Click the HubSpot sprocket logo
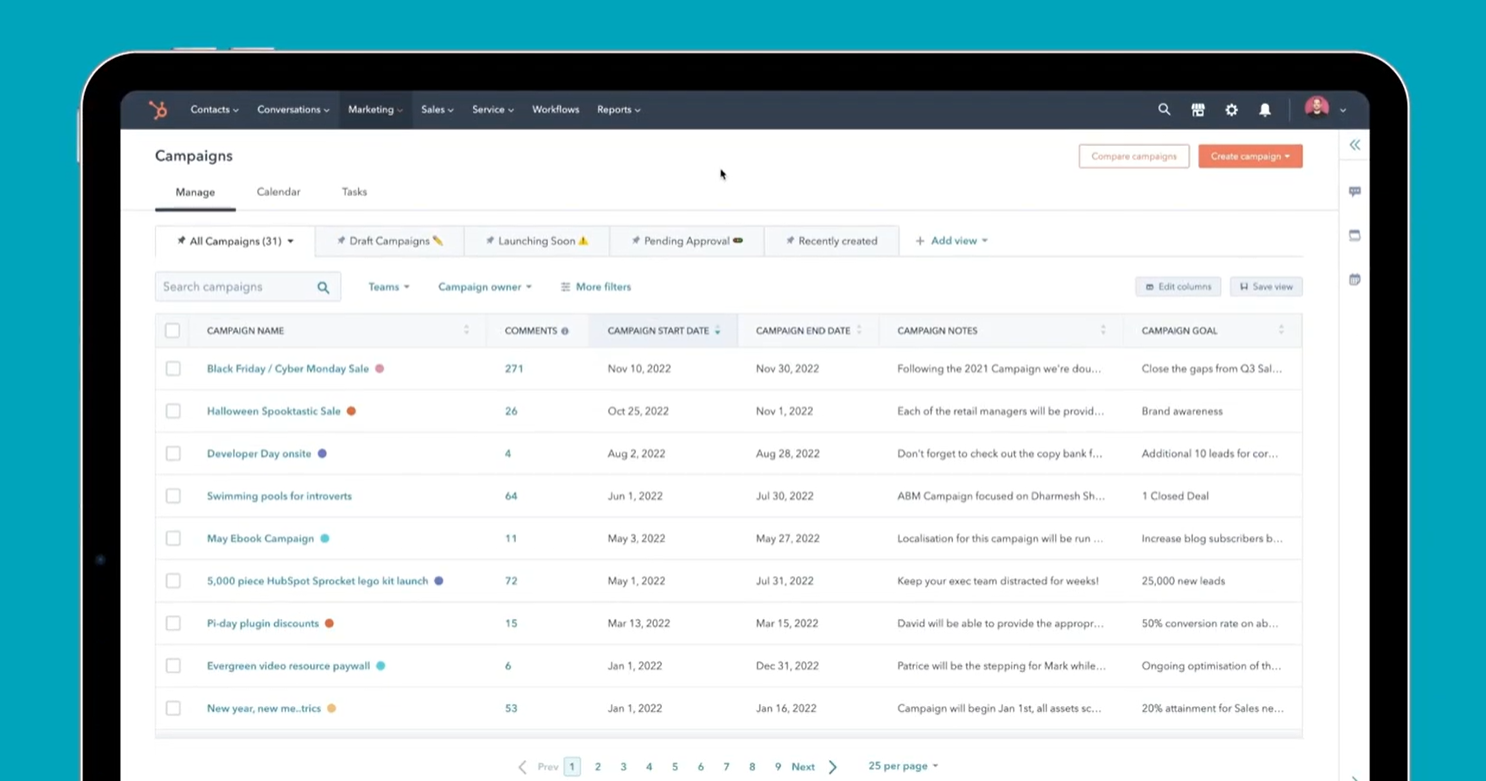The image size is (1486, 781). 158,110
